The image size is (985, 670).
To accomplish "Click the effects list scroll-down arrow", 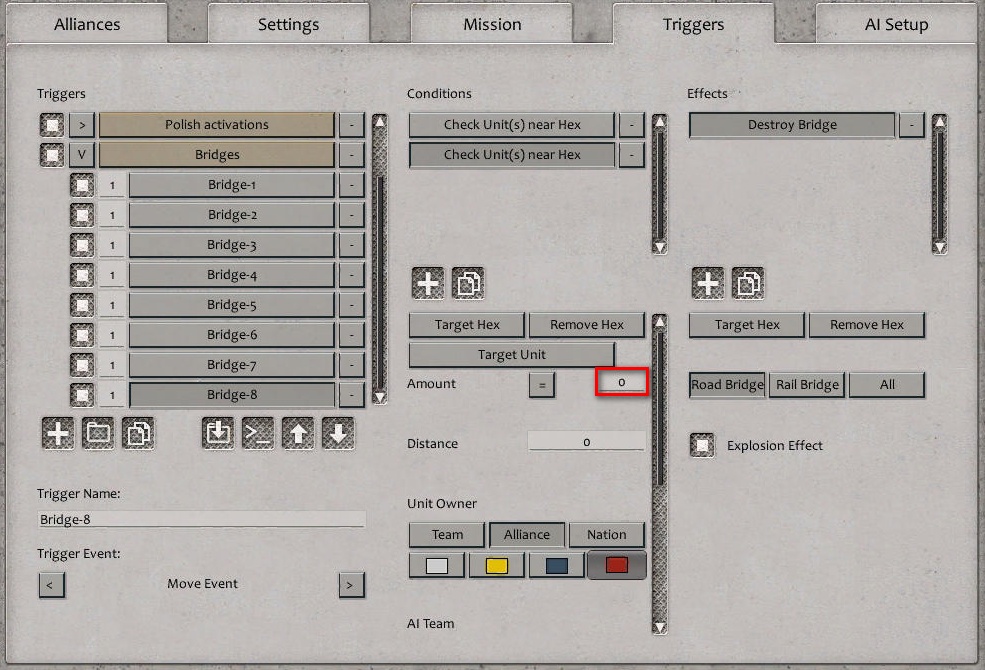I will [x=940, y=247].
